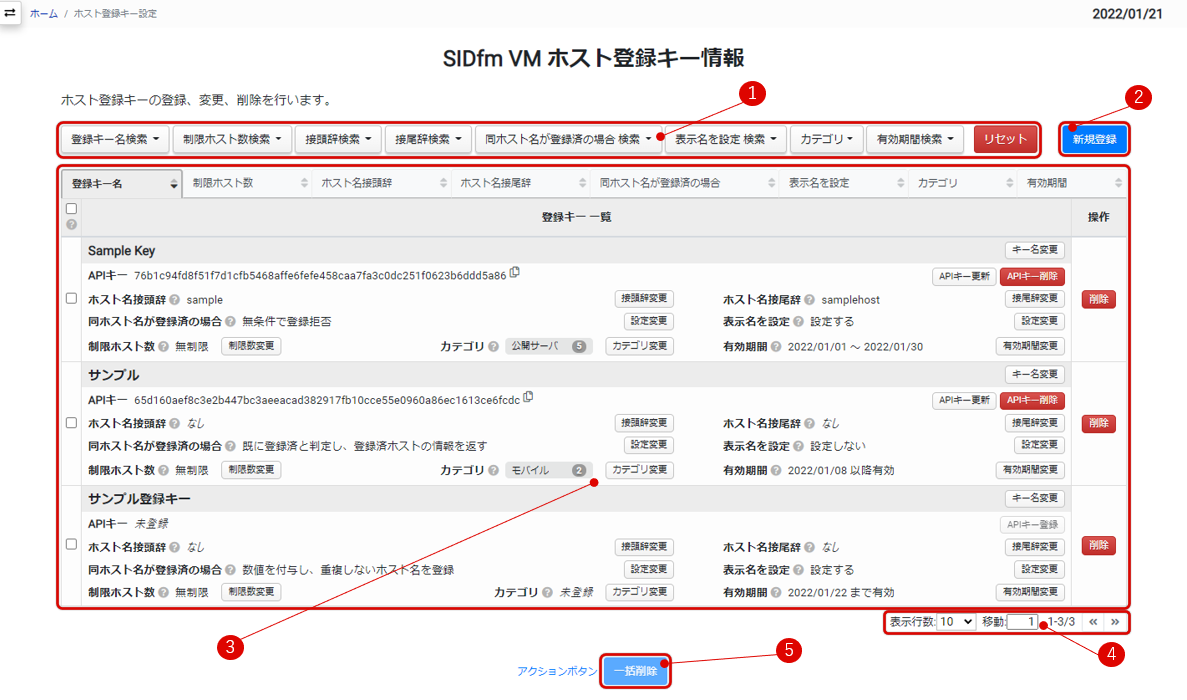Open help icon for Sample Key 有効期間
The image size is (1187, 700).
pos(776,347)
